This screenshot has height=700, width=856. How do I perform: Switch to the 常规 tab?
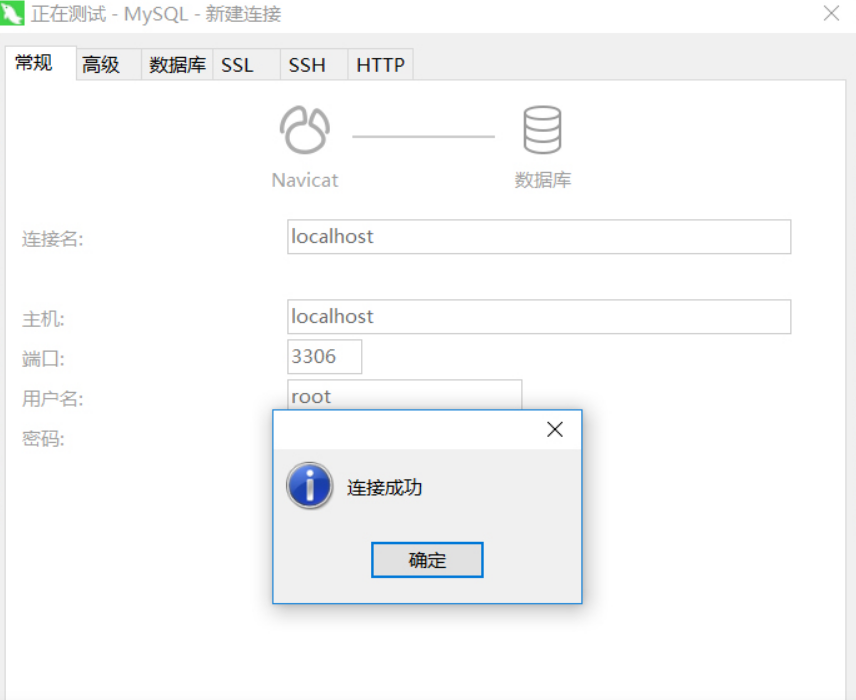click(x=41, y=63)
